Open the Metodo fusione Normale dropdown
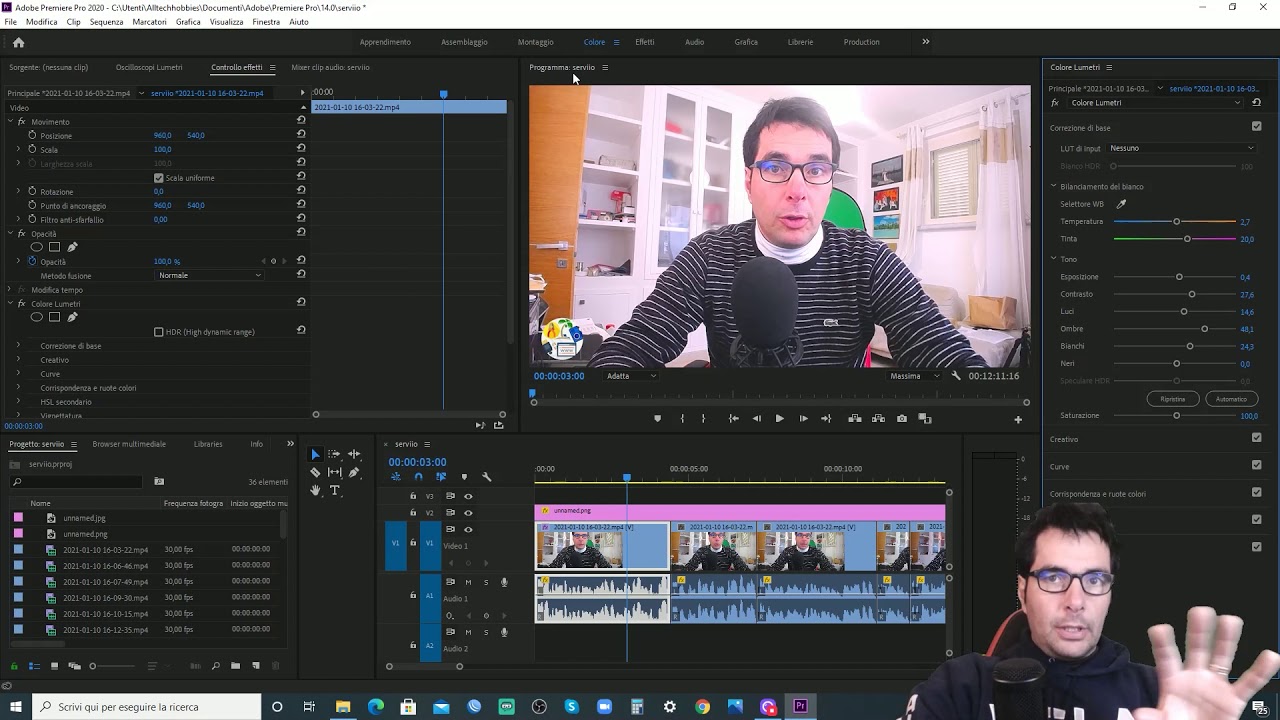This screenshot has height=720, width=1280. (x=210, y=275)
